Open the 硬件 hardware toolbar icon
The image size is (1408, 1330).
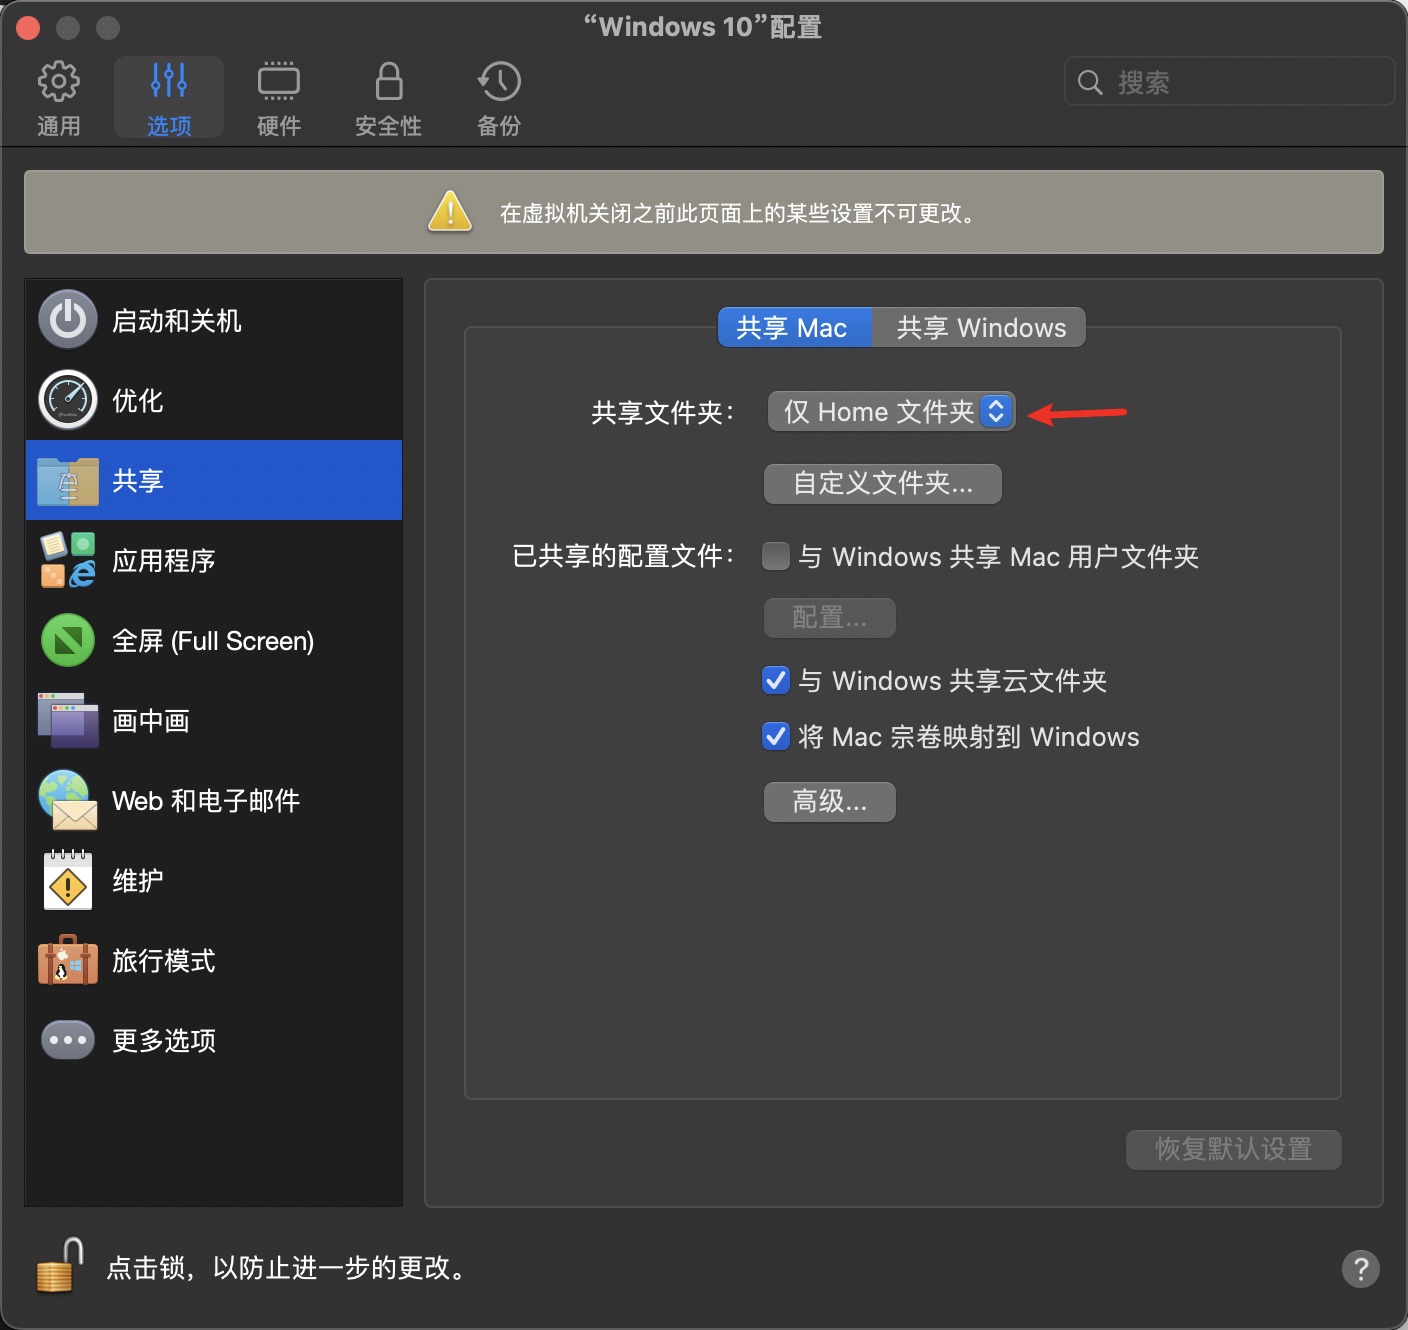pos(278,81)
